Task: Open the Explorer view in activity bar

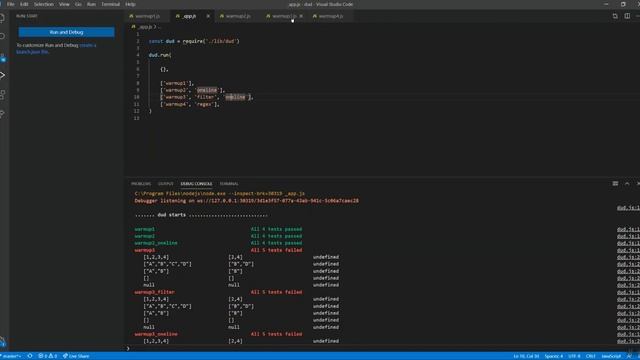Action: pyautogui.click(x=2, y=17)
